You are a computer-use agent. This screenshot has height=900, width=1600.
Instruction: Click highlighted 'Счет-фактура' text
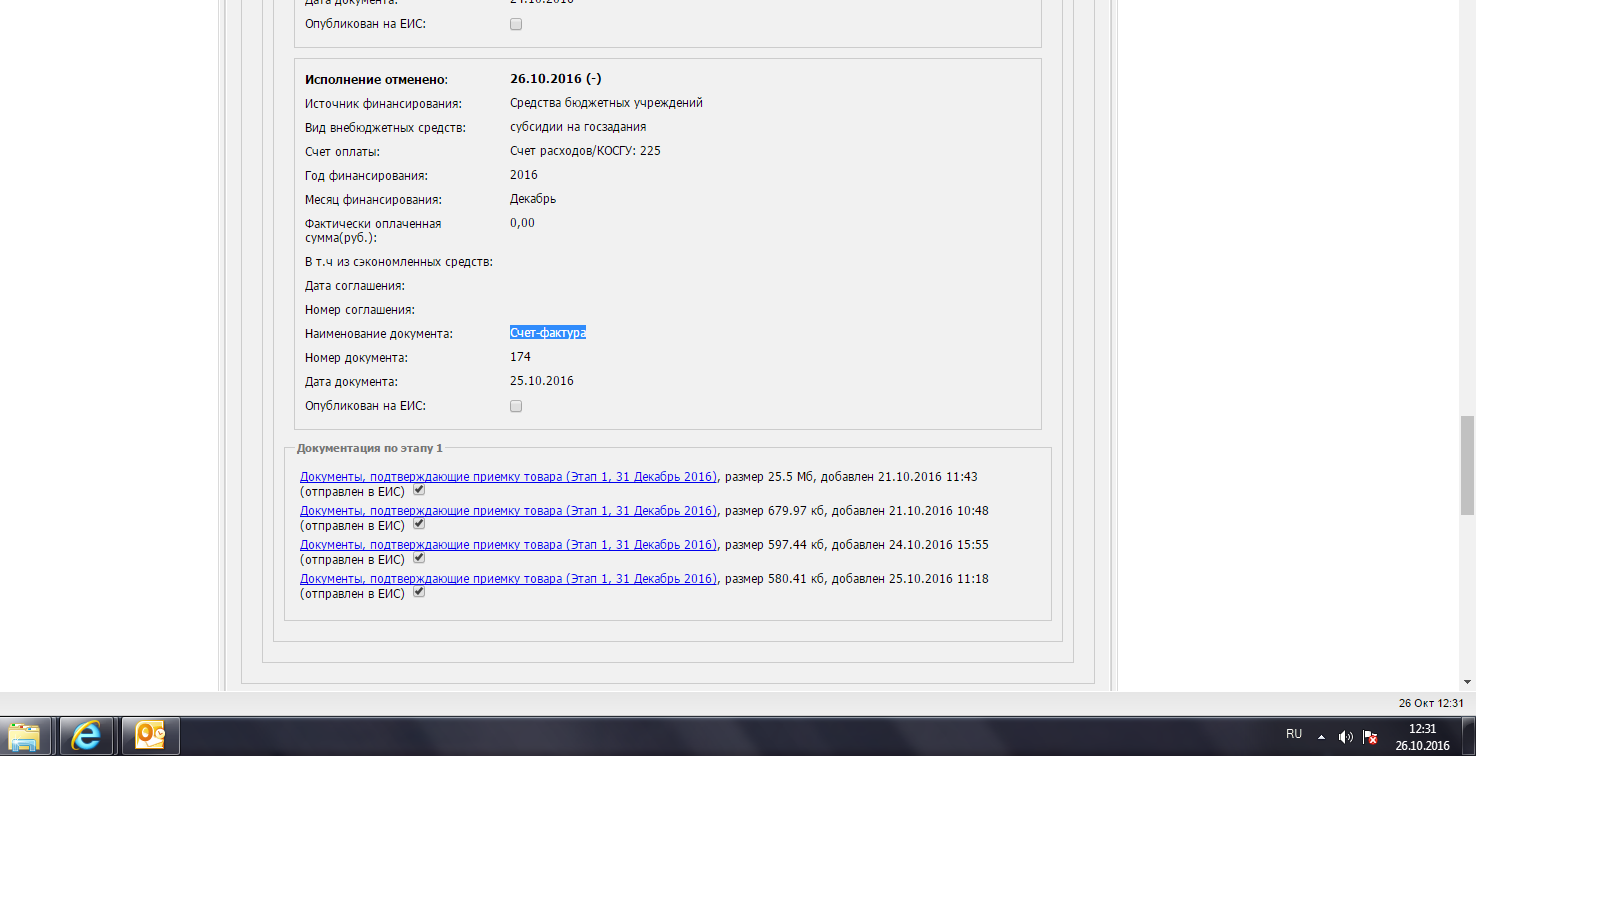point(548,333)
